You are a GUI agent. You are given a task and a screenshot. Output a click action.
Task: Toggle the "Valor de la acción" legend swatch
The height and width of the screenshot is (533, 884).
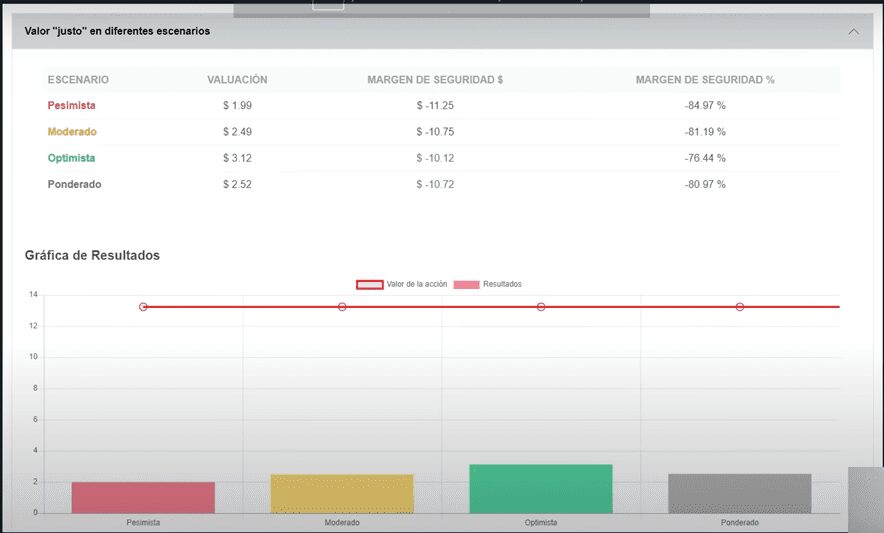(x=370, y=285)
